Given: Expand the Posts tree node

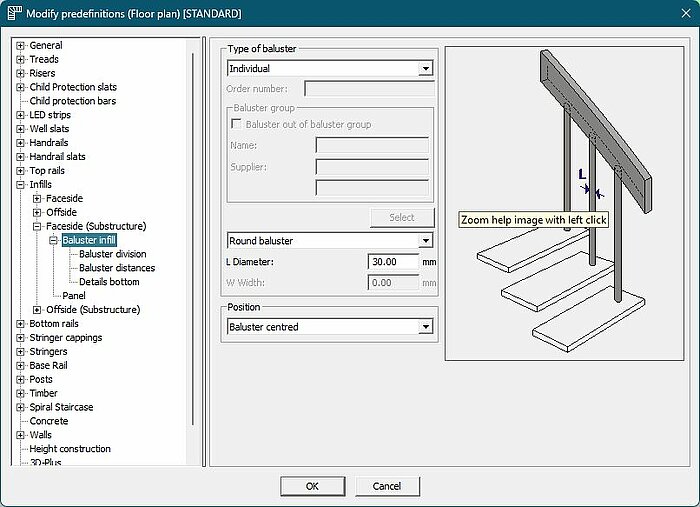Looking at the screenshot, I should click(20, 379).
